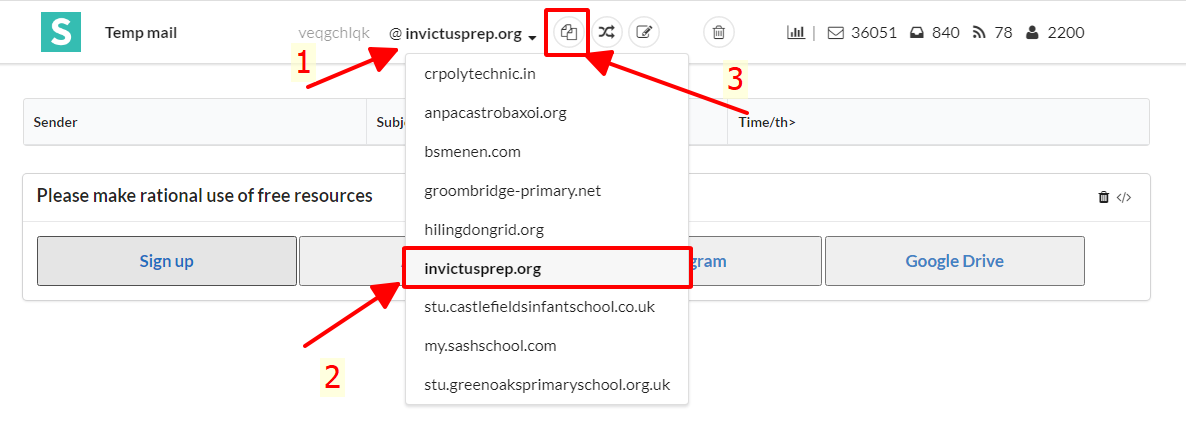The height and width of the screenshot is (436, 1186).
Task: Click the code brackets icon in notice panel
Action: [1124, 198]
